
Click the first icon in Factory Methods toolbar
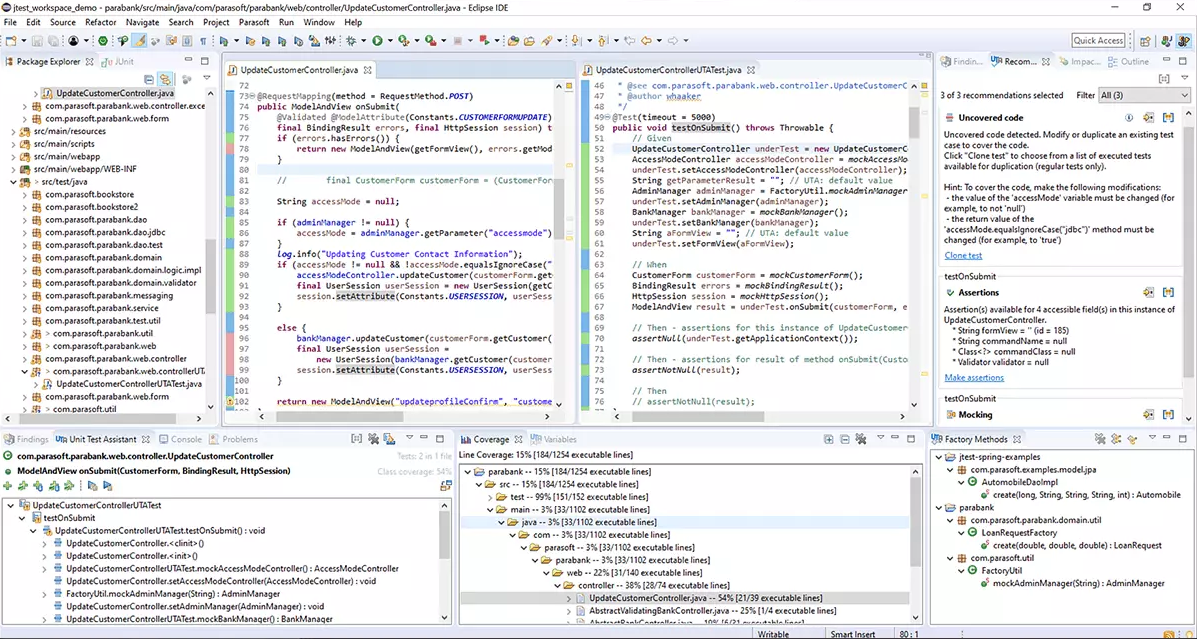(x=1100, y=439)
